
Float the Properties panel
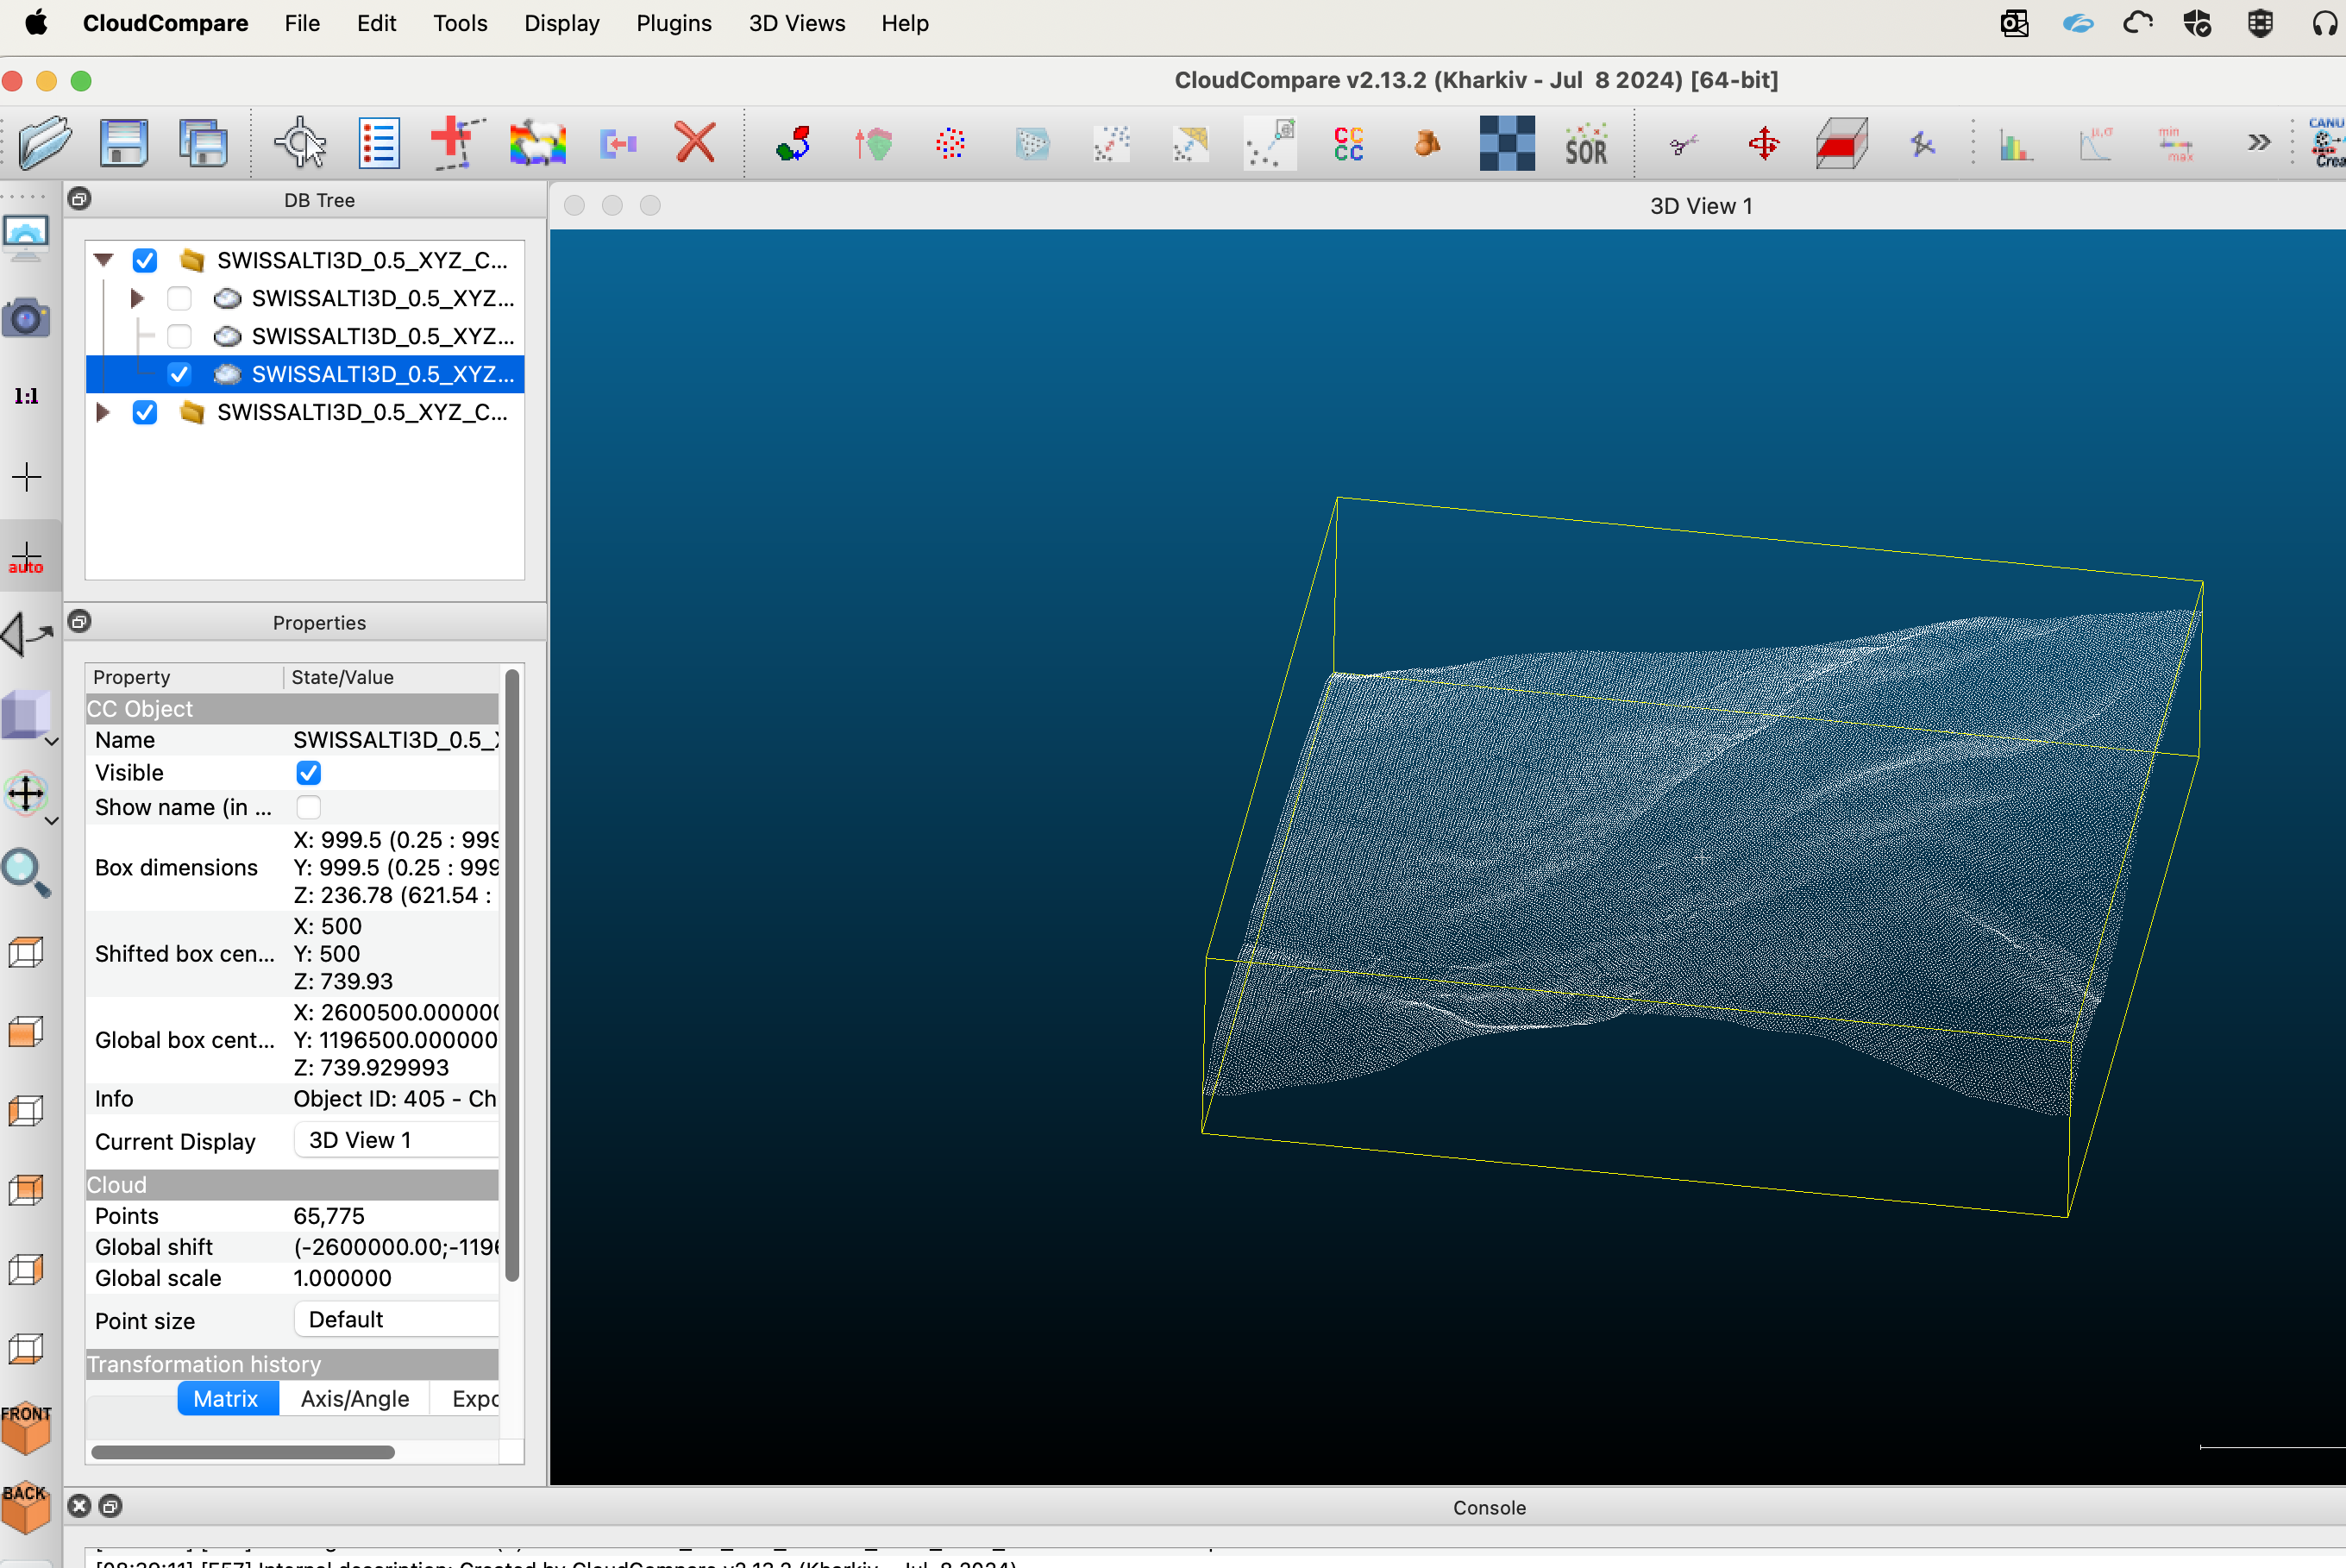[x=80, y=622]
